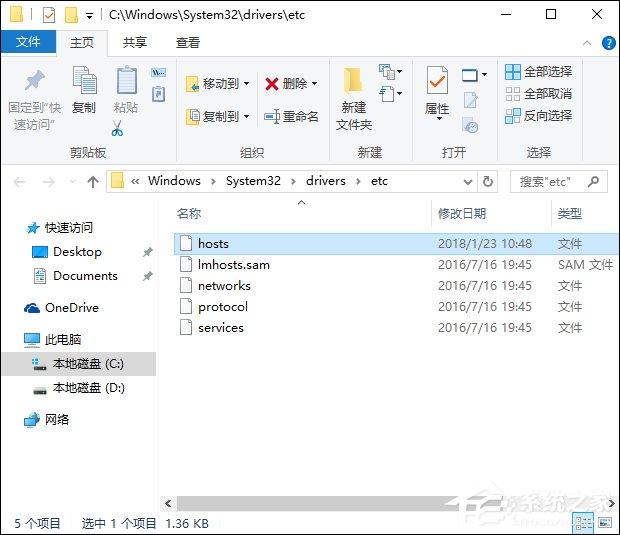Click the horizontal scrollbar left arrow
Viewport: 620px width, 535px height.
click(x=168, y=503)
